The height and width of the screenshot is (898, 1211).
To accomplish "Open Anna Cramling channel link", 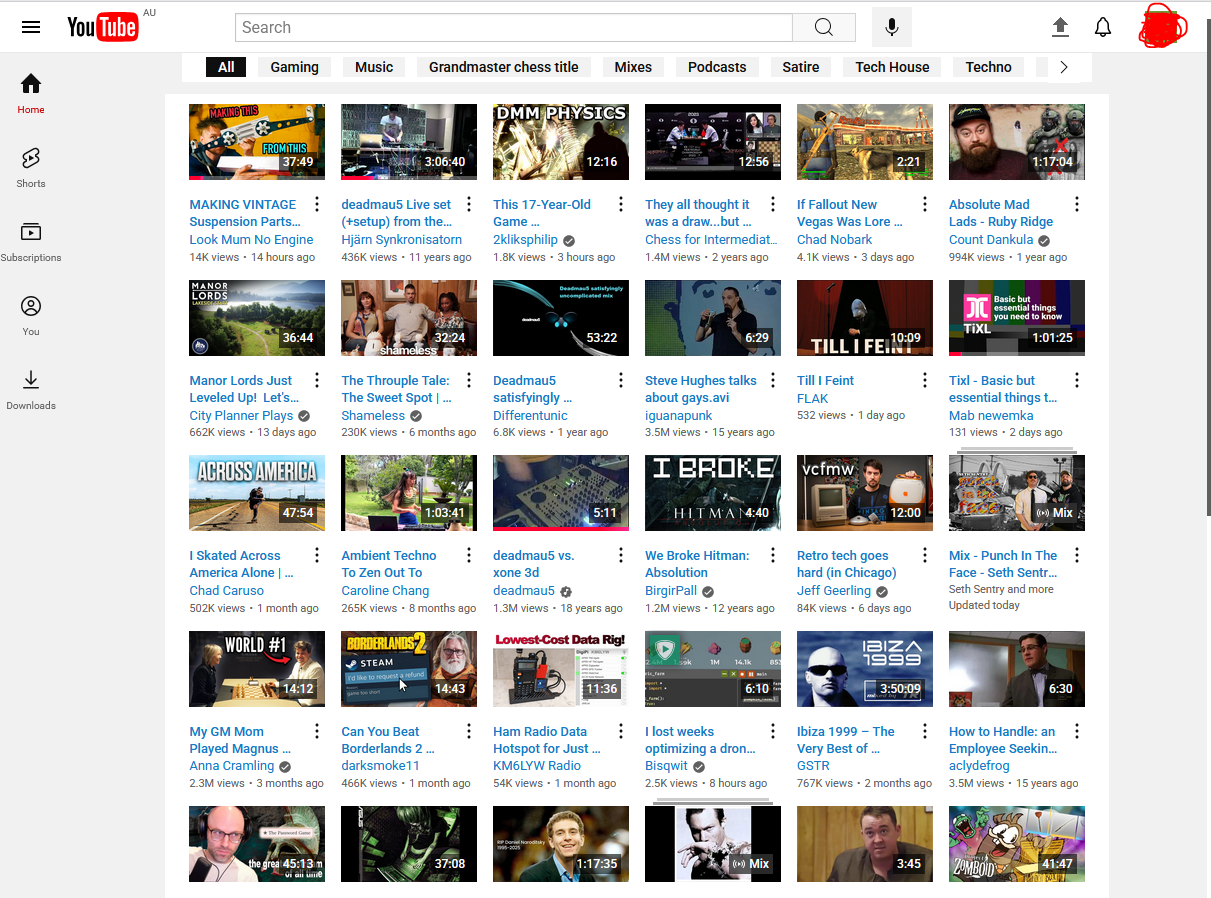I will tap(231, 766).
